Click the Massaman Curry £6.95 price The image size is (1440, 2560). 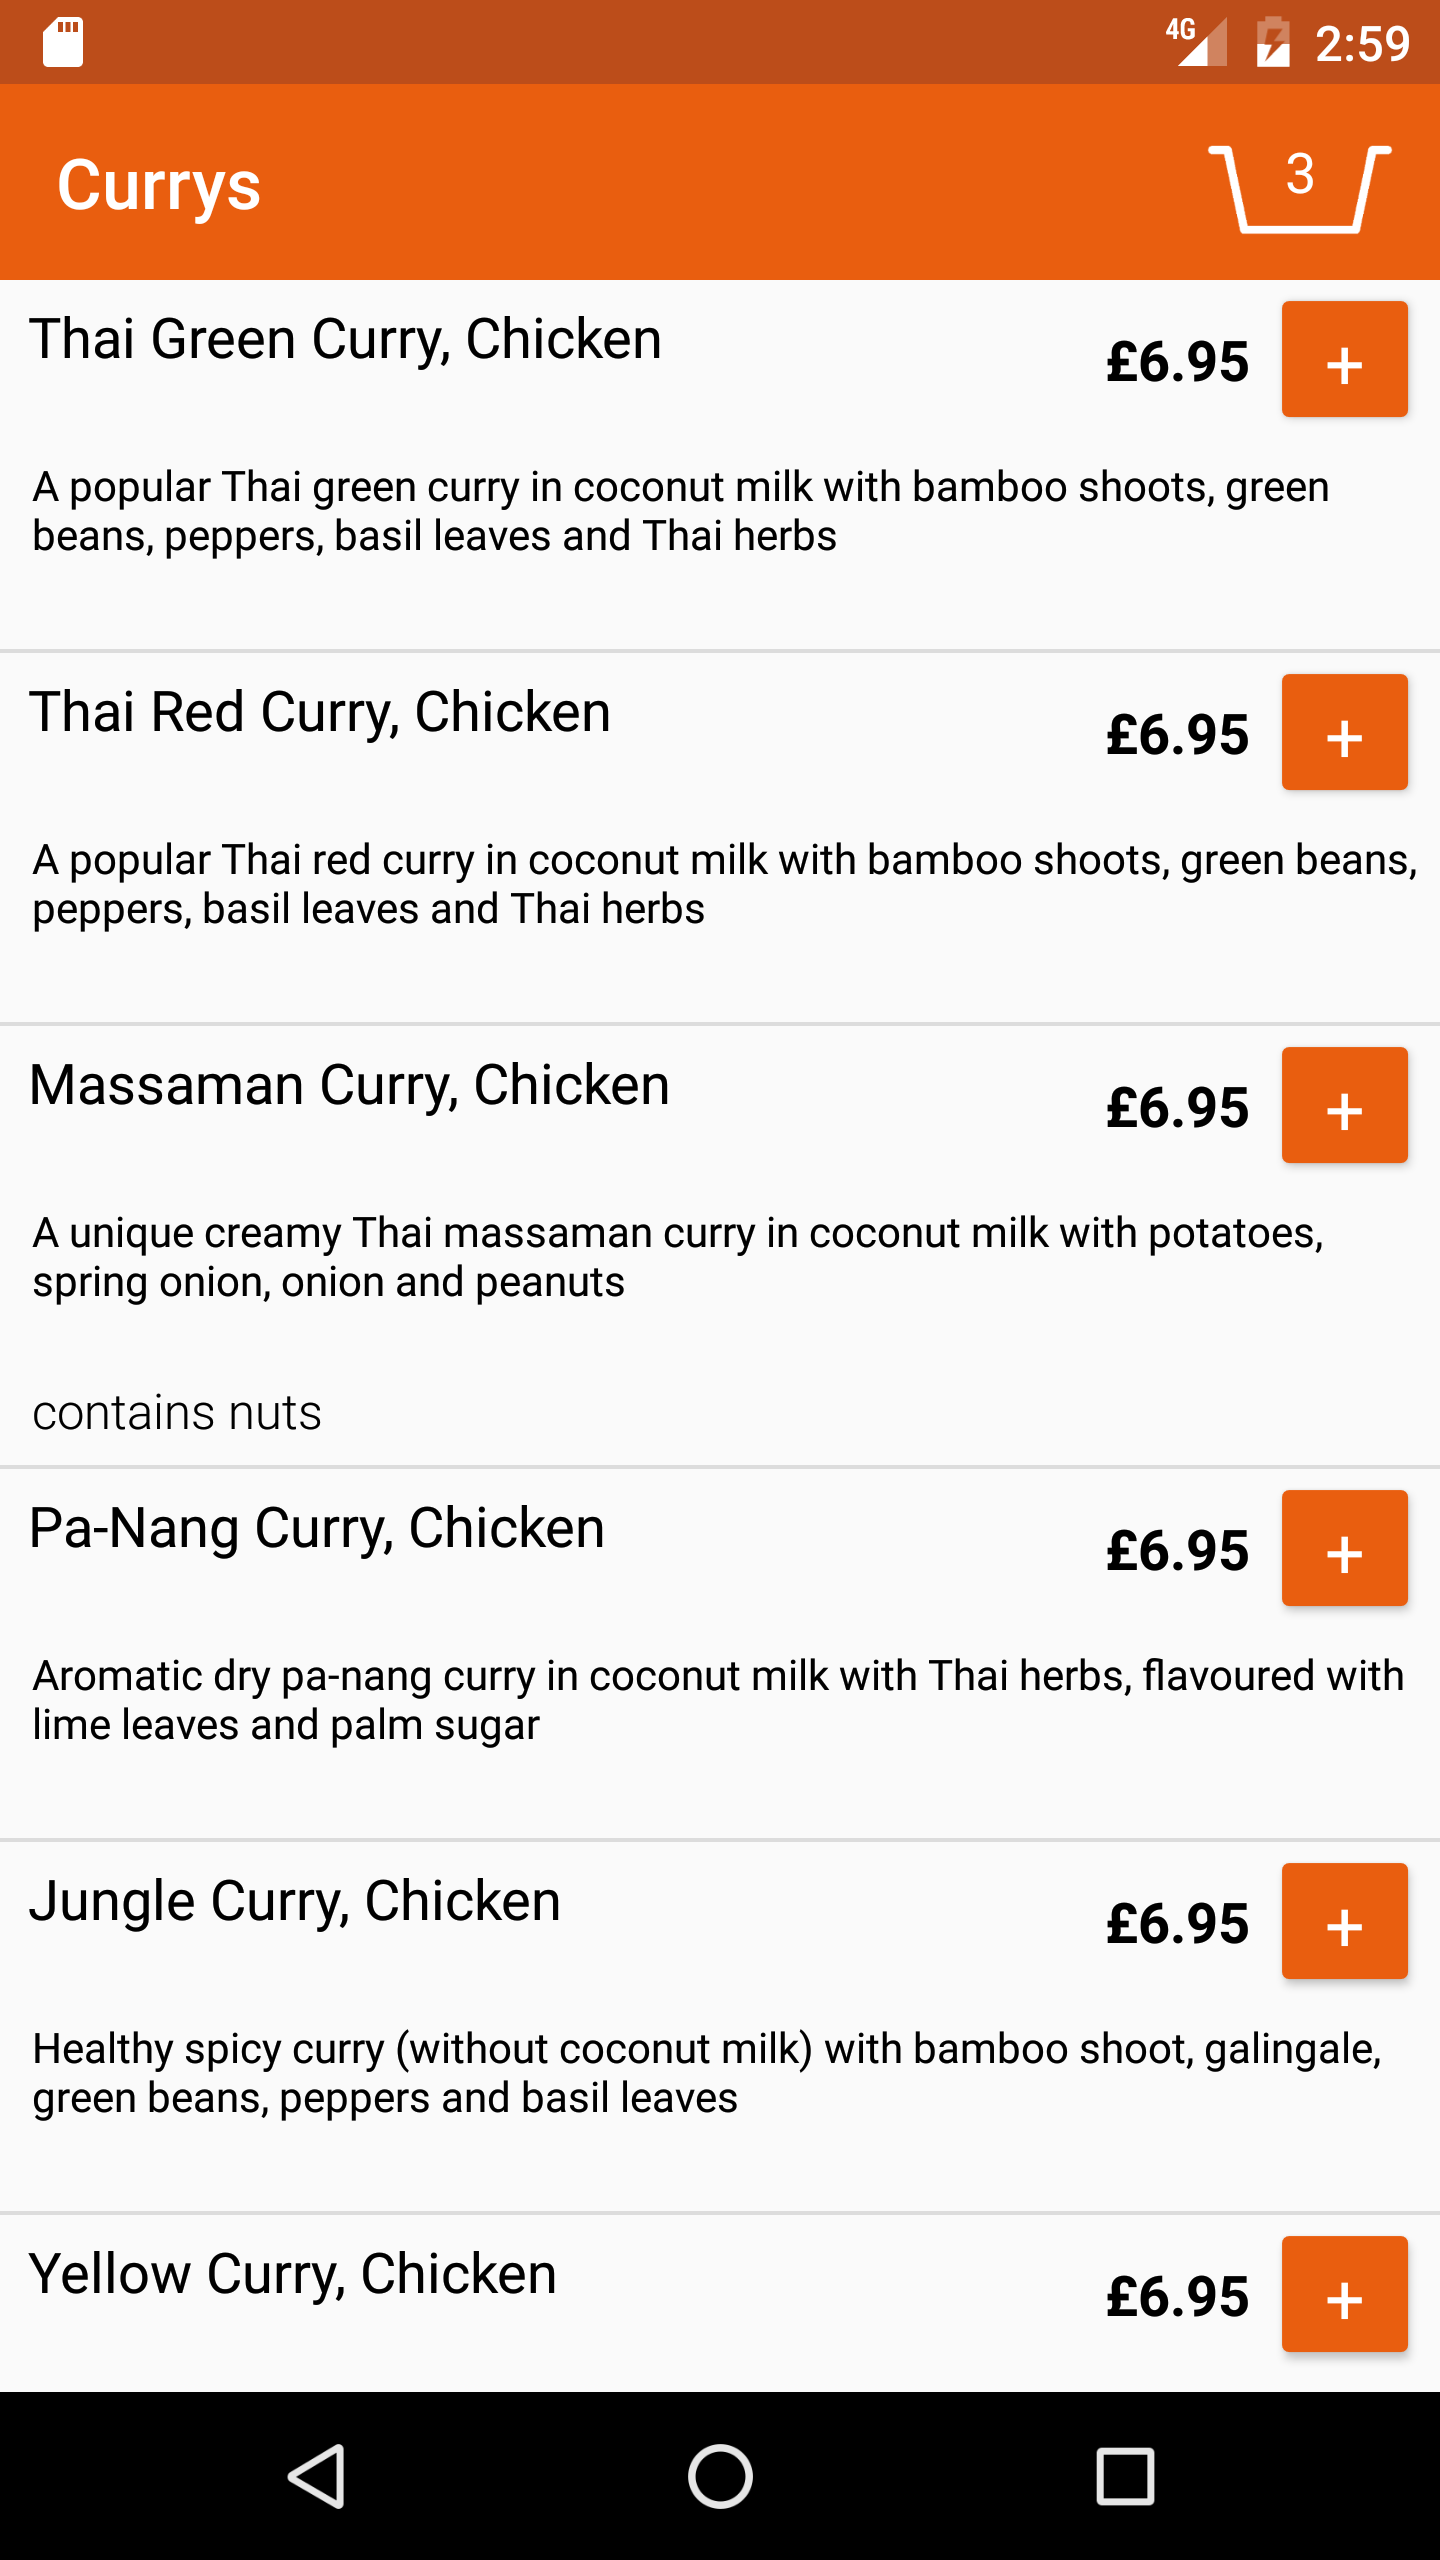click(x=1177, y=1108)
